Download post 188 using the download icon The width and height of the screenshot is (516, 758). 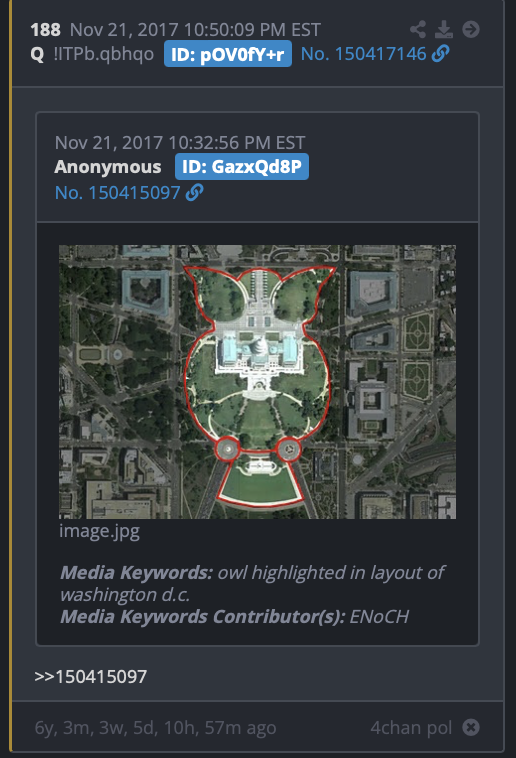444,29
